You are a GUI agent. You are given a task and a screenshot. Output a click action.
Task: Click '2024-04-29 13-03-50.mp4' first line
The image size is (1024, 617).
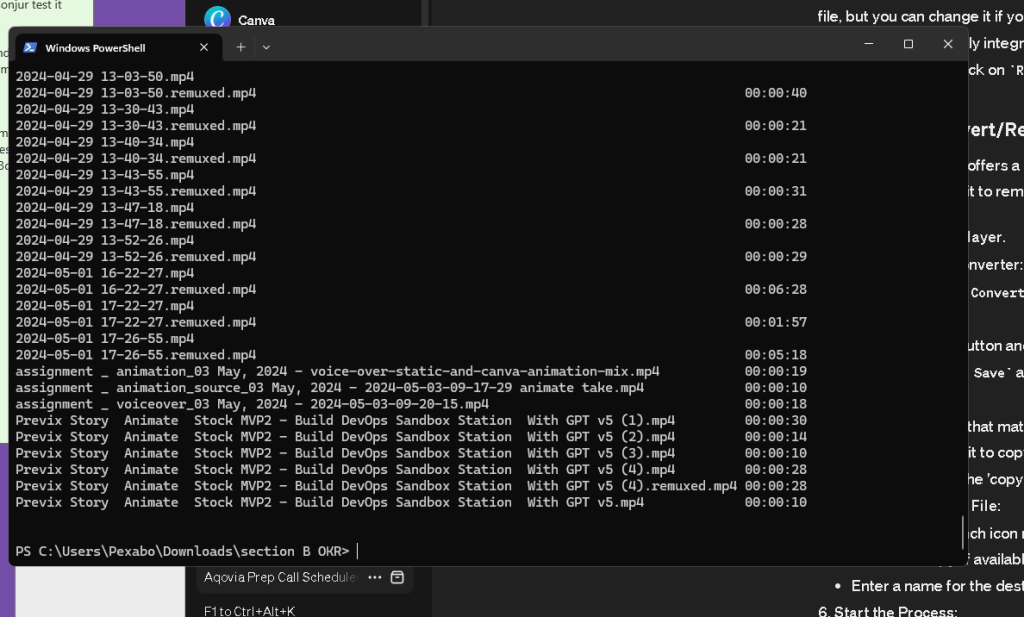pos(104,76)
